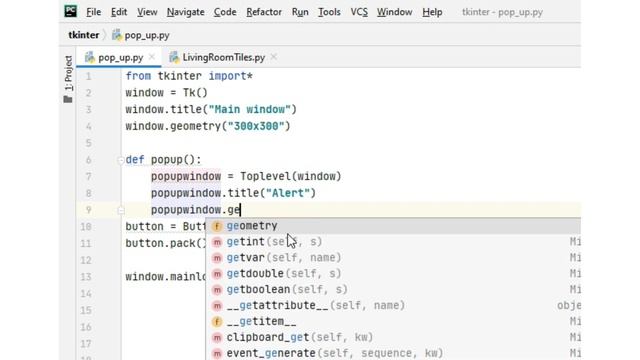The width and height of the screenshot is (640, 360).
Task: Switch to the pop_up.py editor tab
Action: click(x=120, y=58)
